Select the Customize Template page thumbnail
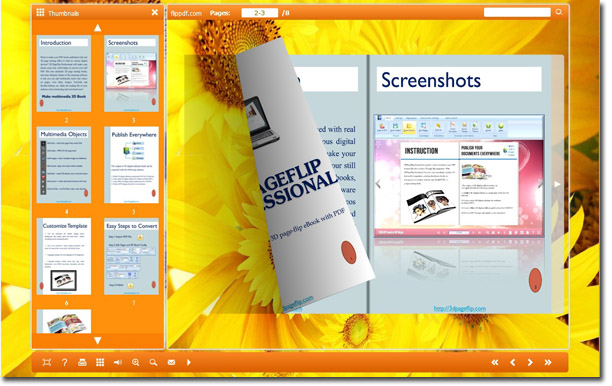The width and height of the screenshot is (612, 386). coord(64,256)
